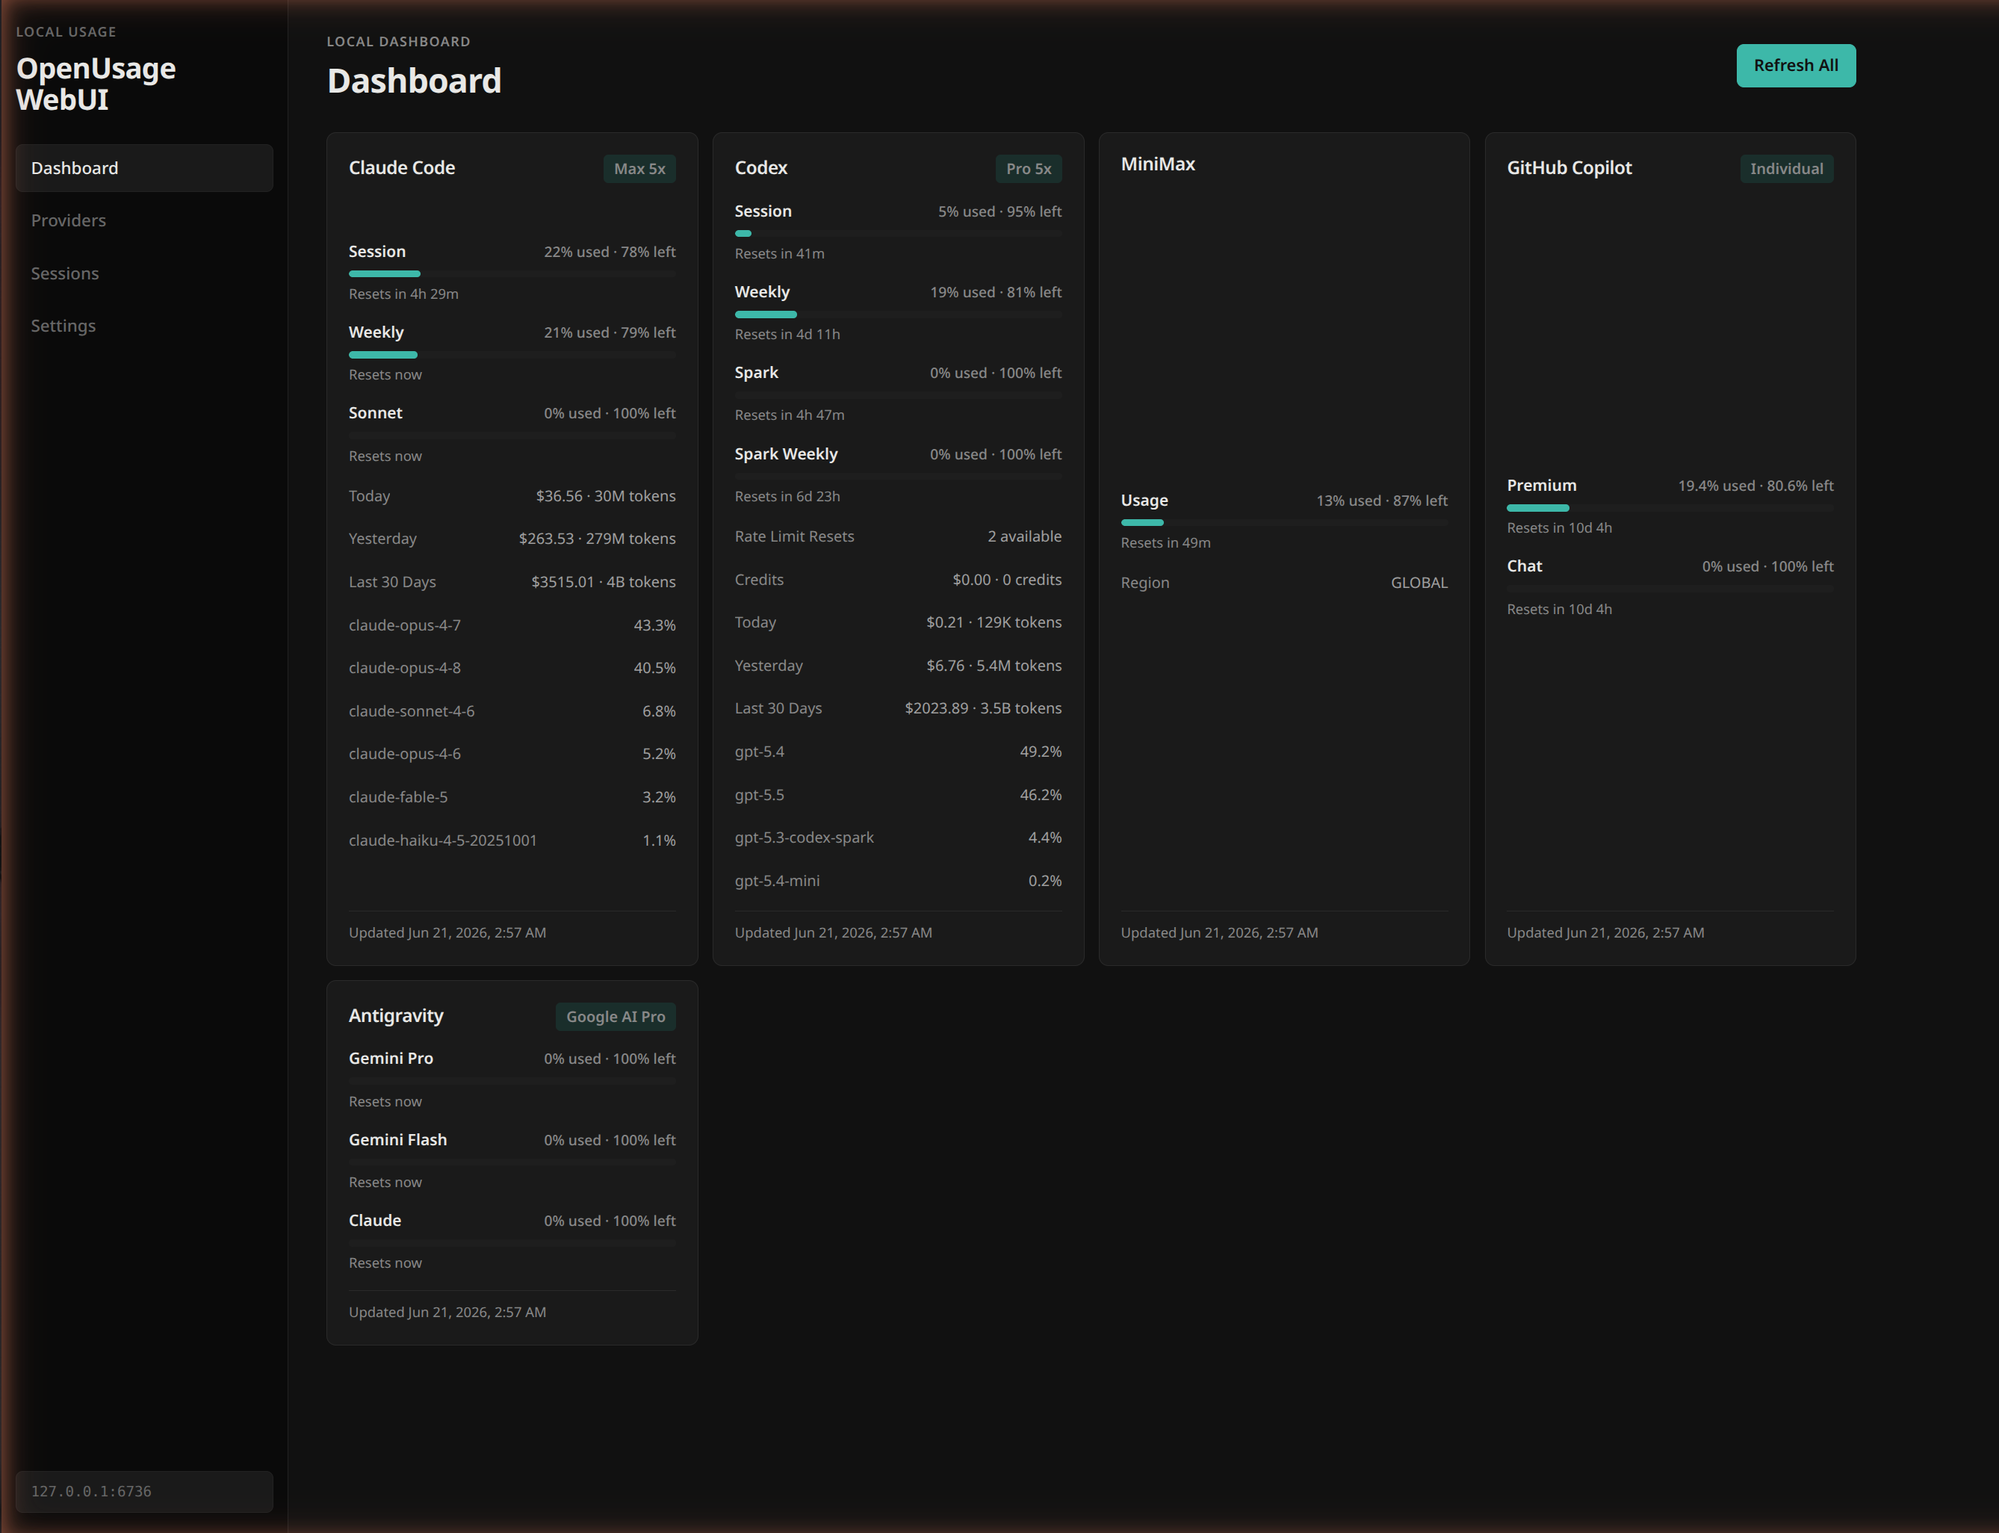The width and height of the screenshot is (1999, 1533).
Task: Click the claude-sonnet-4-6 row
Action: pos(512,711)
